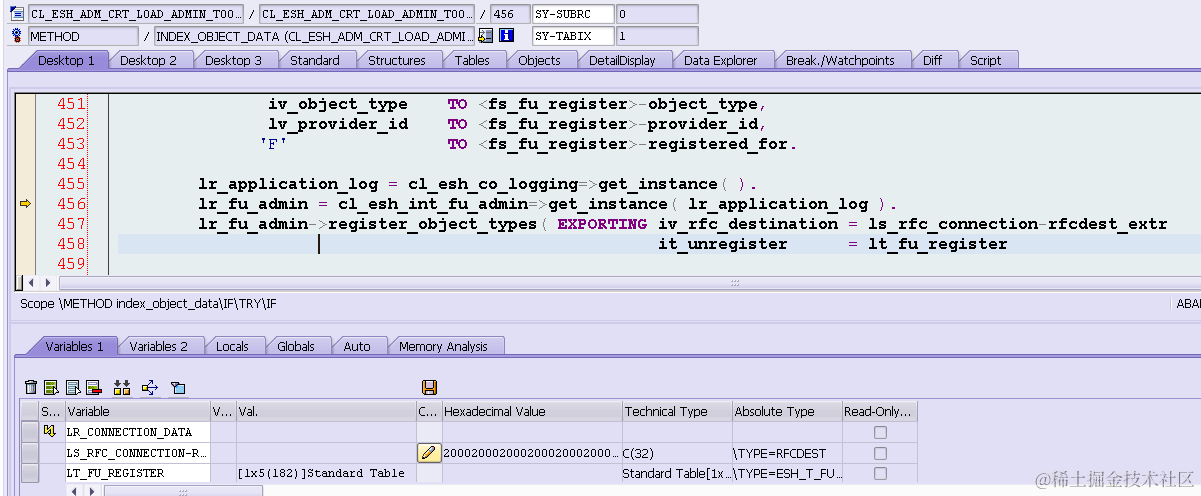Click the green list icon next to trash
Screen dimensions: 1201x496
[x=52, y=387]
